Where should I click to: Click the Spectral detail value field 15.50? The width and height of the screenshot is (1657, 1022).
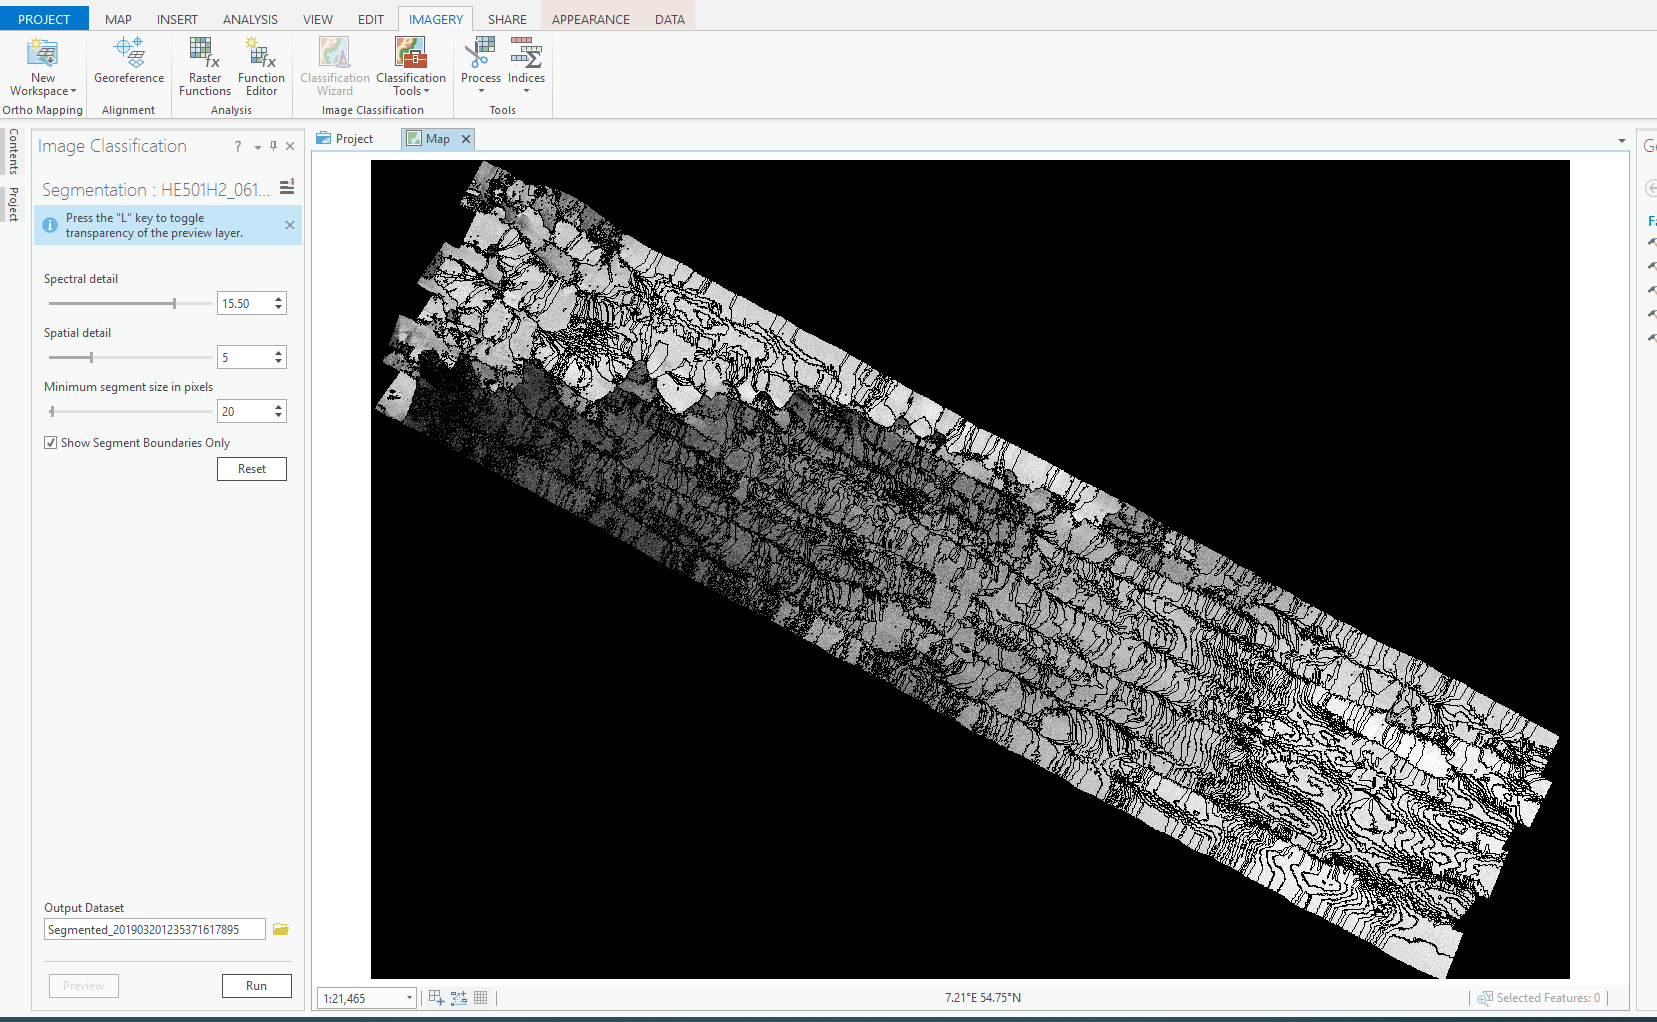pos(245,303)
